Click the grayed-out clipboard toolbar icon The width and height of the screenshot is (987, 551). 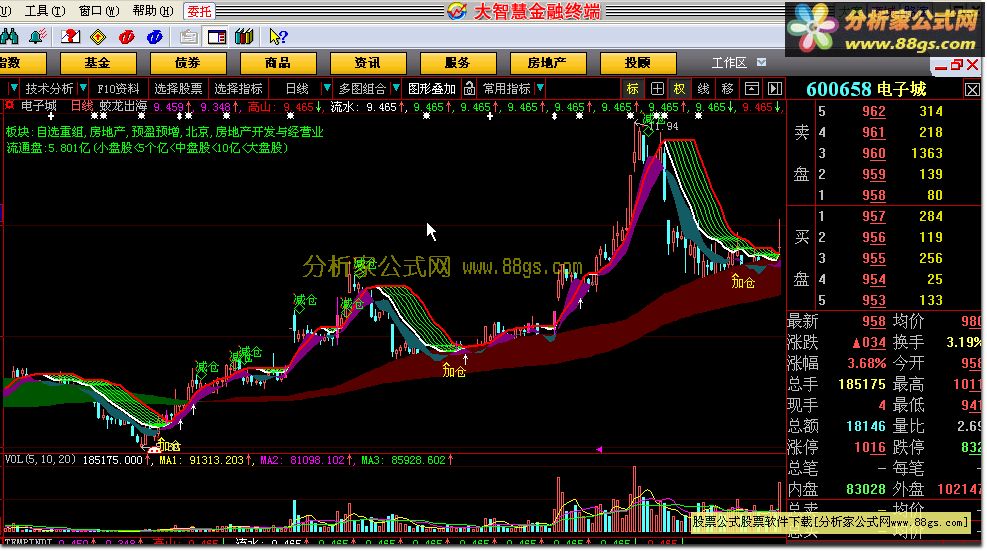point(188,37)
